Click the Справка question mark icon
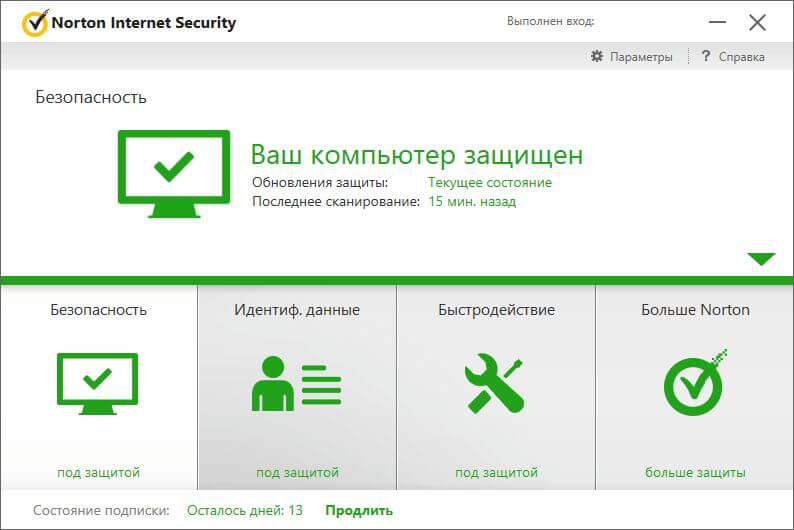The height and width of the screenshot is (530, 794). click(x=706, y=56)
